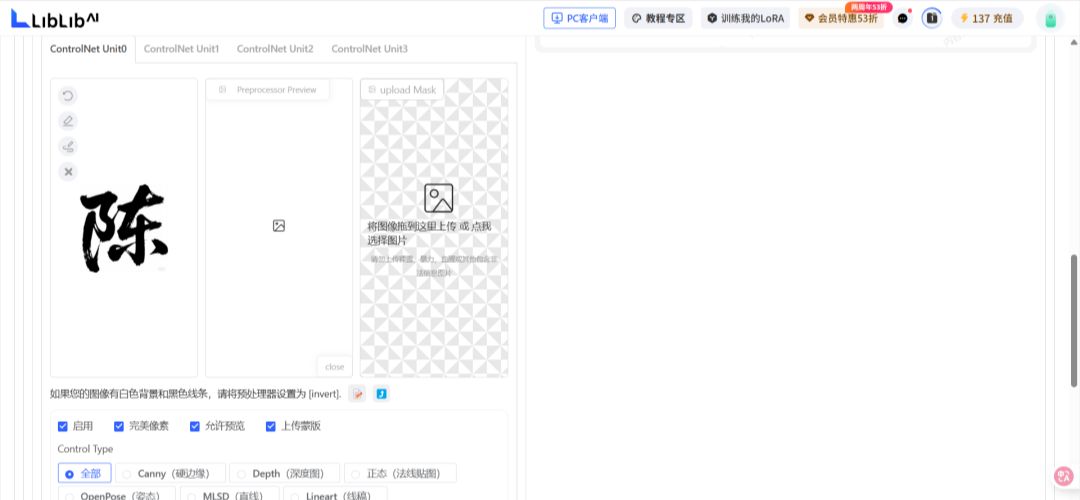Remove the uploaded image with the X icon
1080x500 pixels.
click(x=68, y=172)
